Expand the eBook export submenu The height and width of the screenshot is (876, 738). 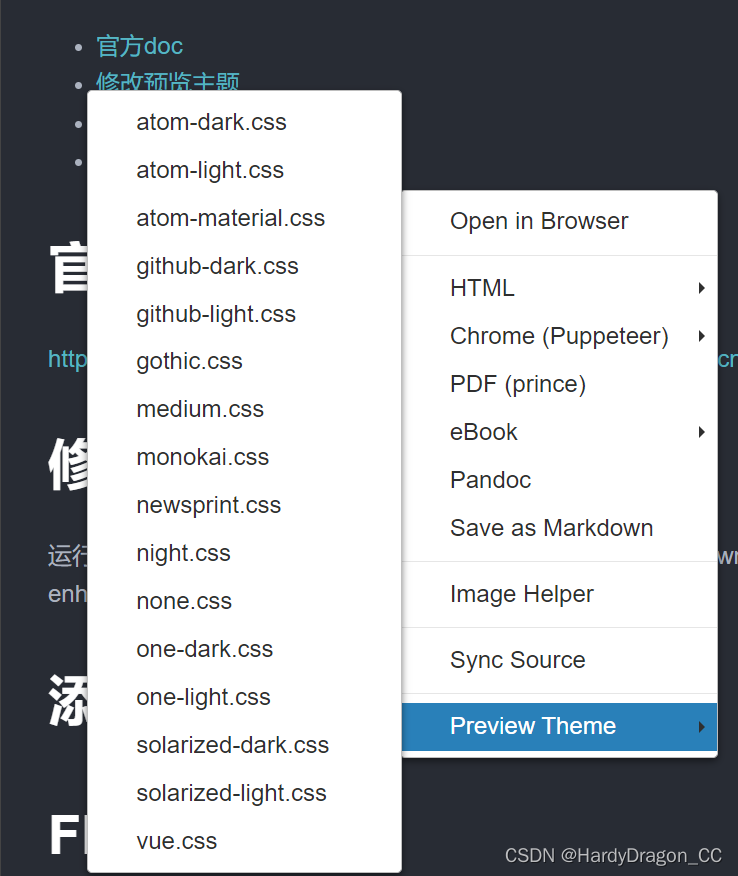tap(483, 432)
